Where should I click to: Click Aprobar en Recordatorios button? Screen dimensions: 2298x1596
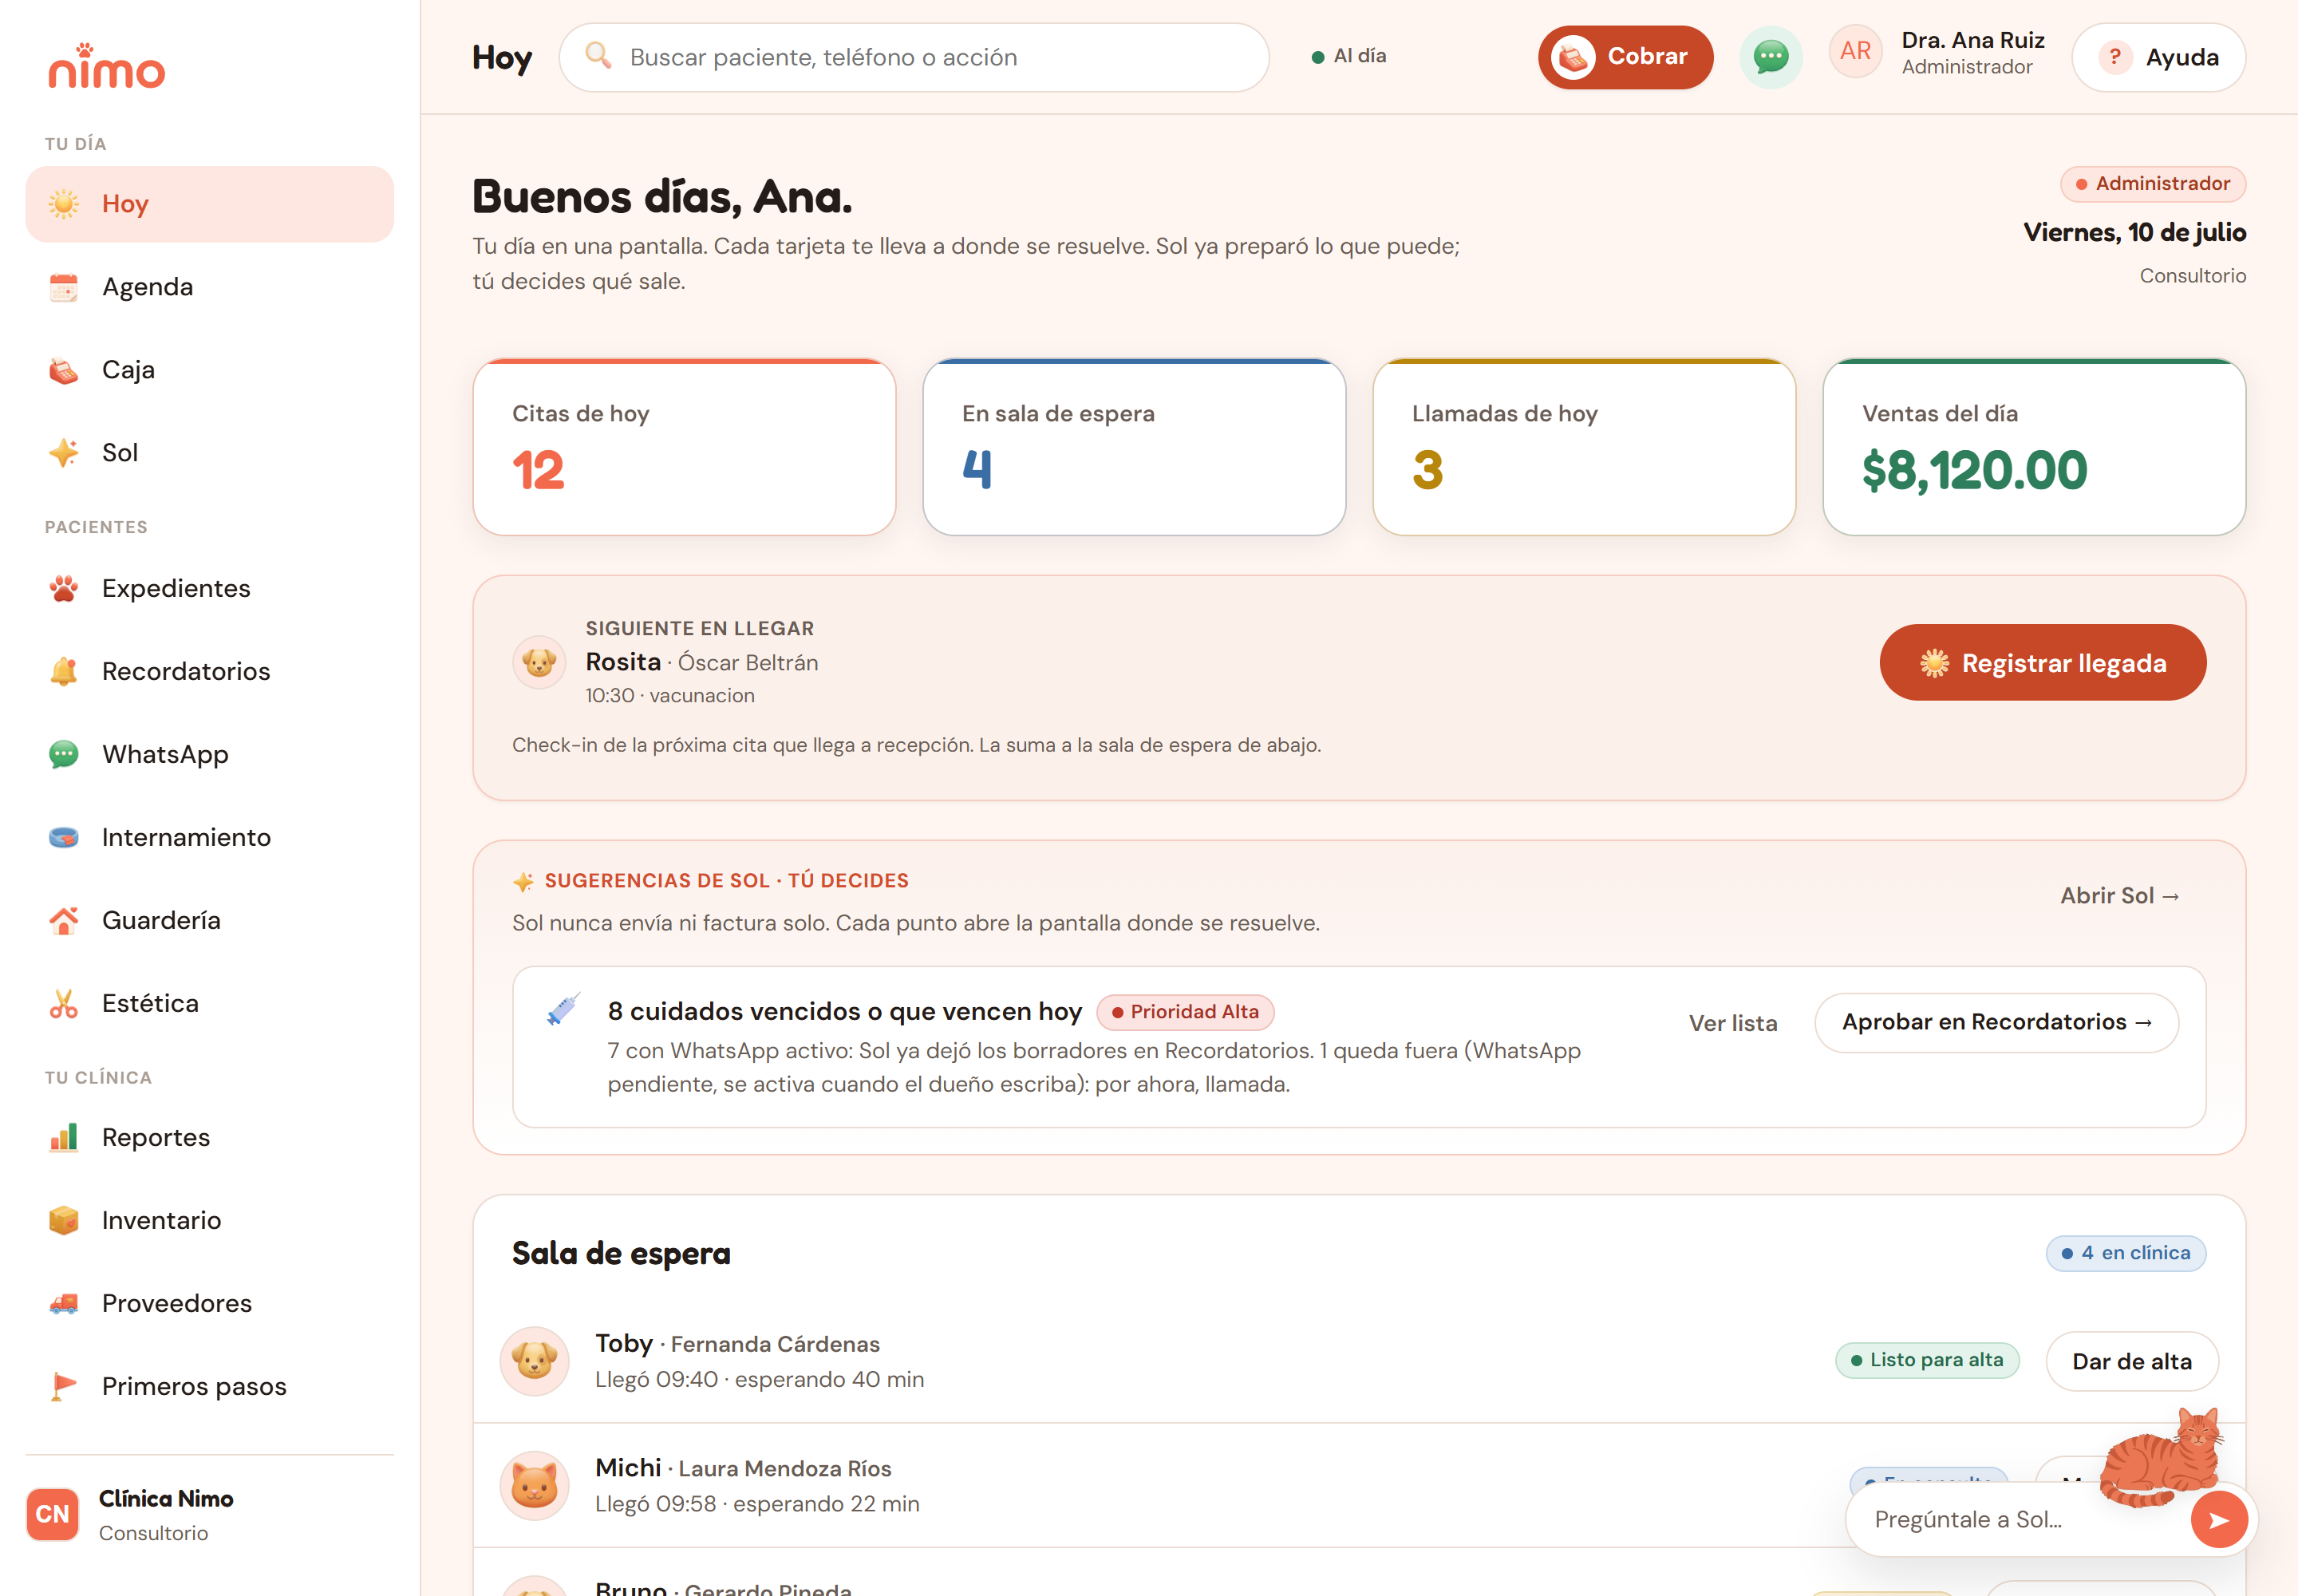(1996, 1022)
